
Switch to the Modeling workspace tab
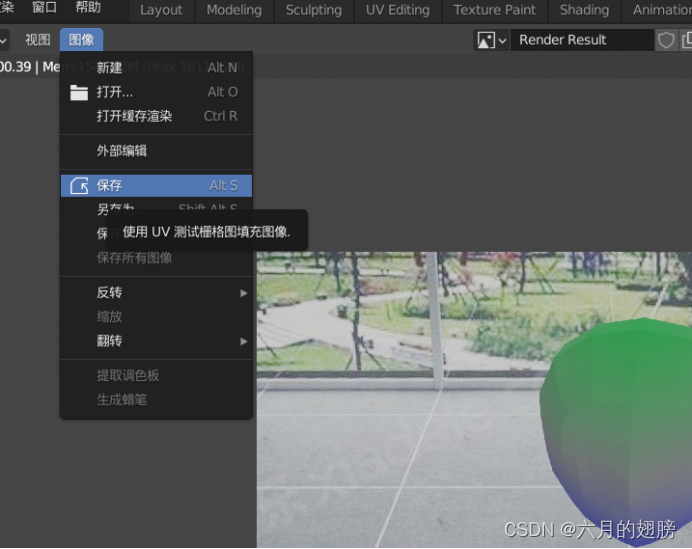[x=234, y=10]
